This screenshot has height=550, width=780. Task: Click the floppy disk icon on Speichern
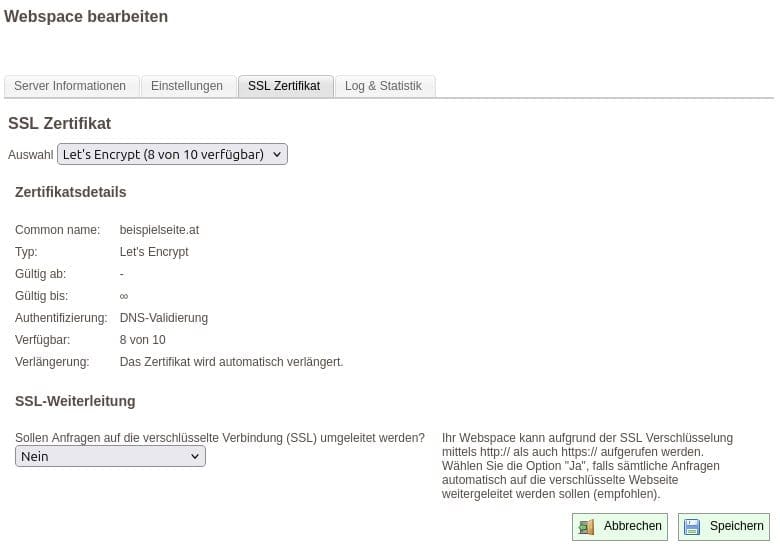692,527
